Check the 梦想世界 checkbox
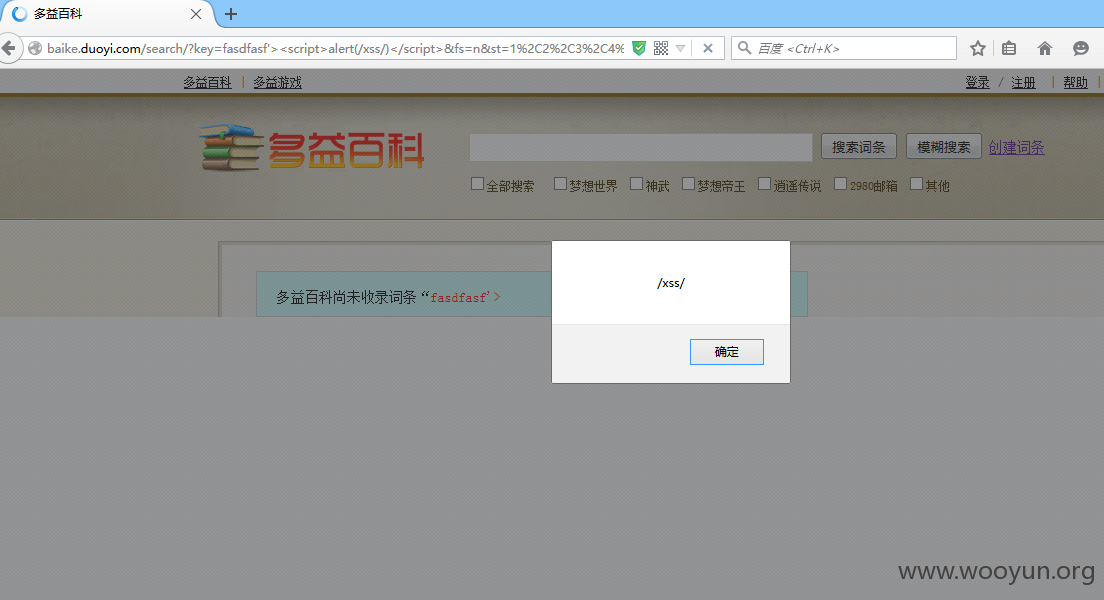Screen dimensions: 1104x600 tap(560, 184)
